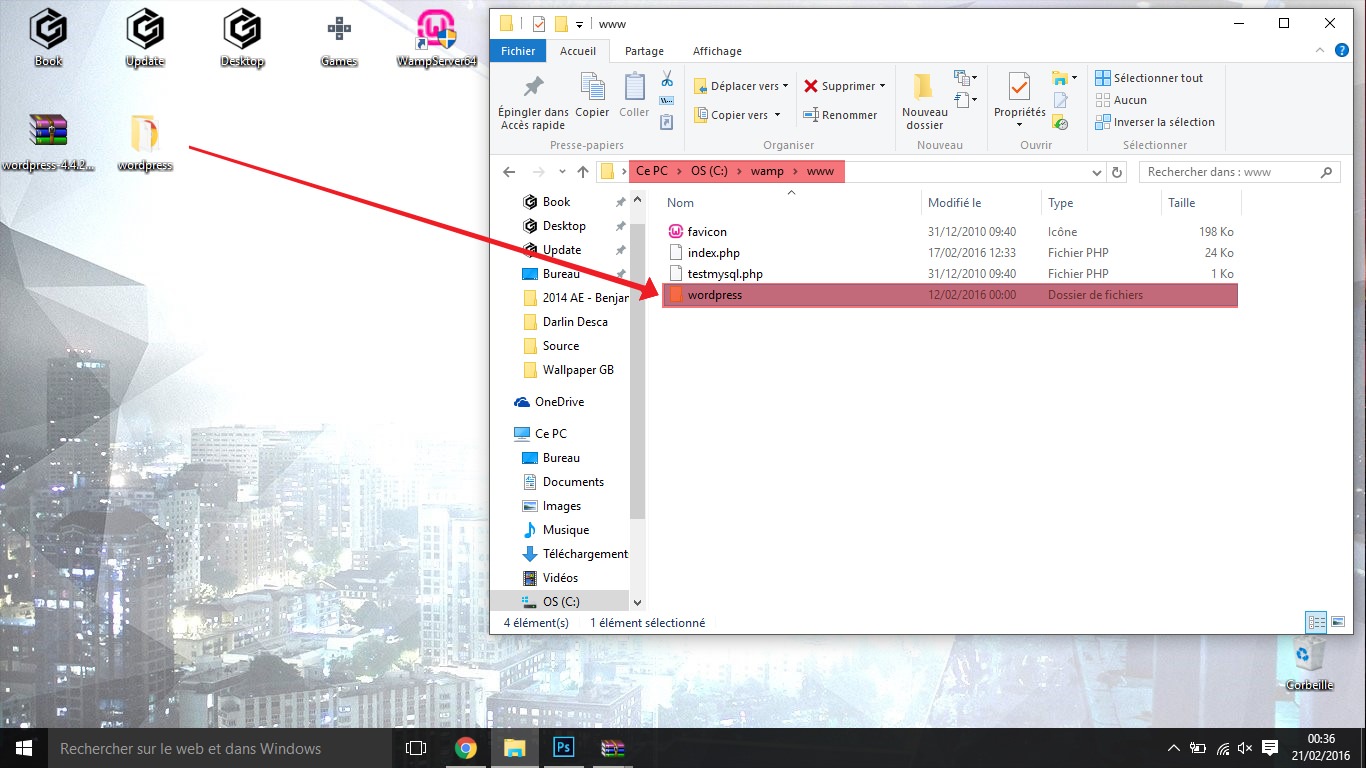Click the Épingler dans Accès rapide icon
This screenshot has width=1366, height=768.
pyautogui.click(x=533, y=88)
